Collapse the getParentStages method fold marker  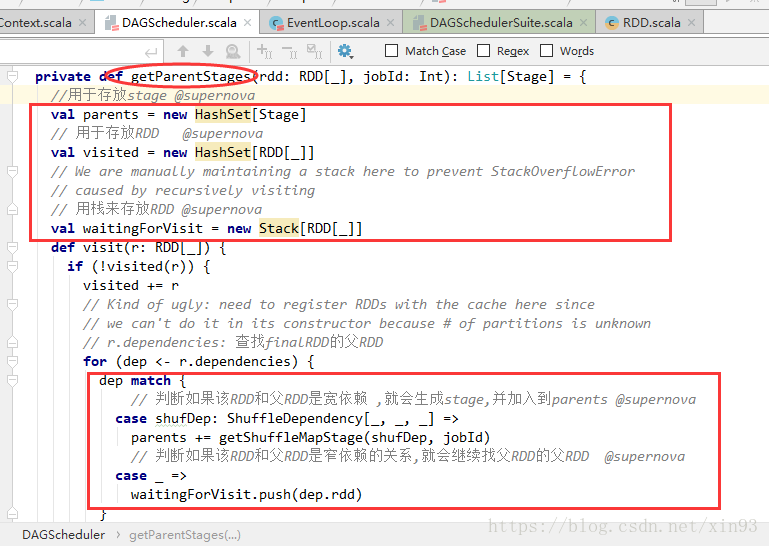click(x=13, y=77)
